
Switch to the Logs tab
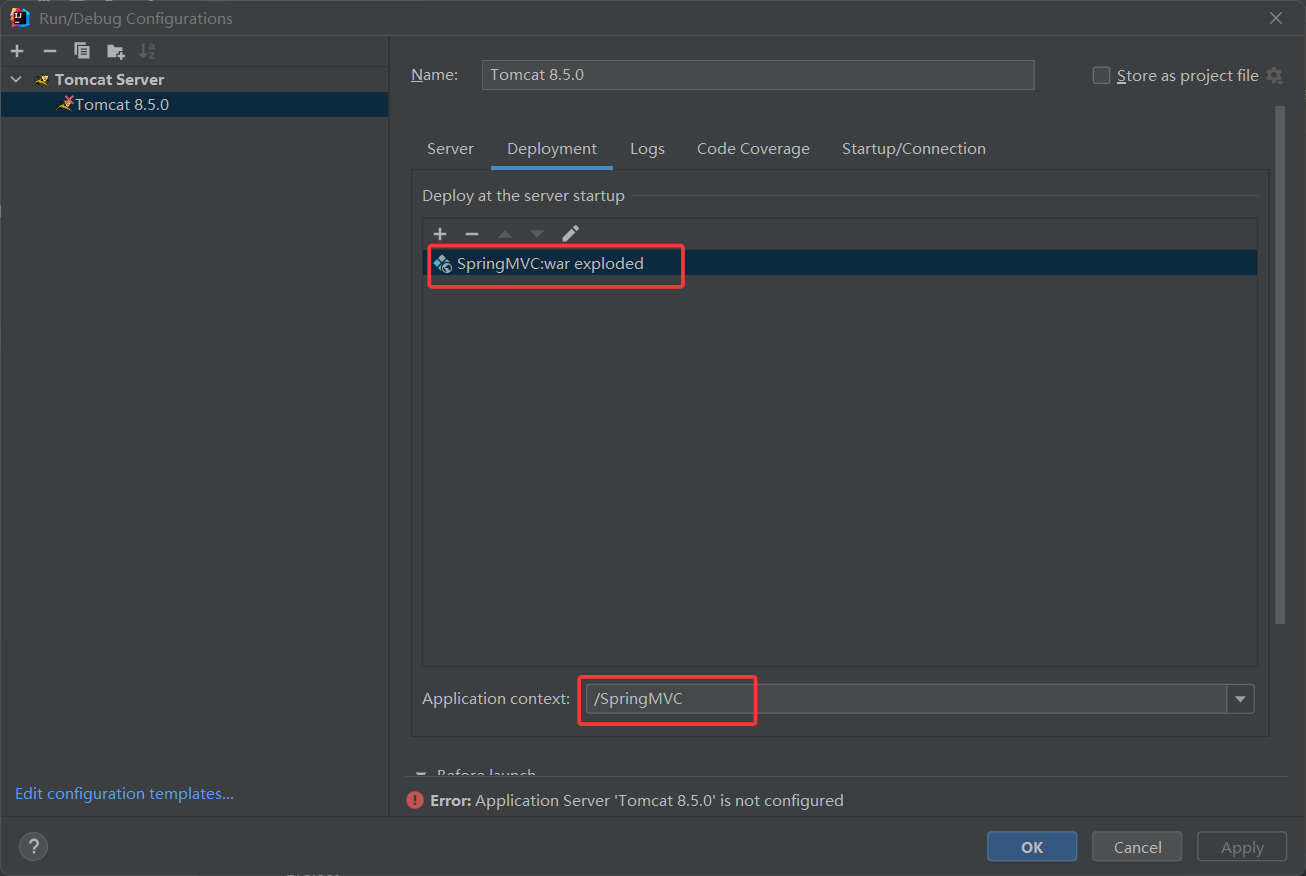pos(647,149)
